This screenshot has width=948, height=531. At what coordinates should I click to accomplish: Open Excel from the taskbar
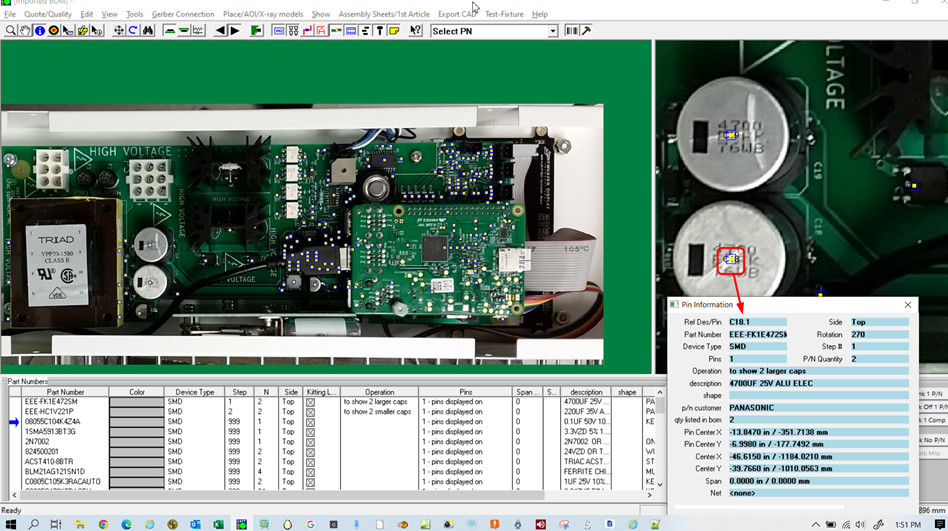(218, 524)
